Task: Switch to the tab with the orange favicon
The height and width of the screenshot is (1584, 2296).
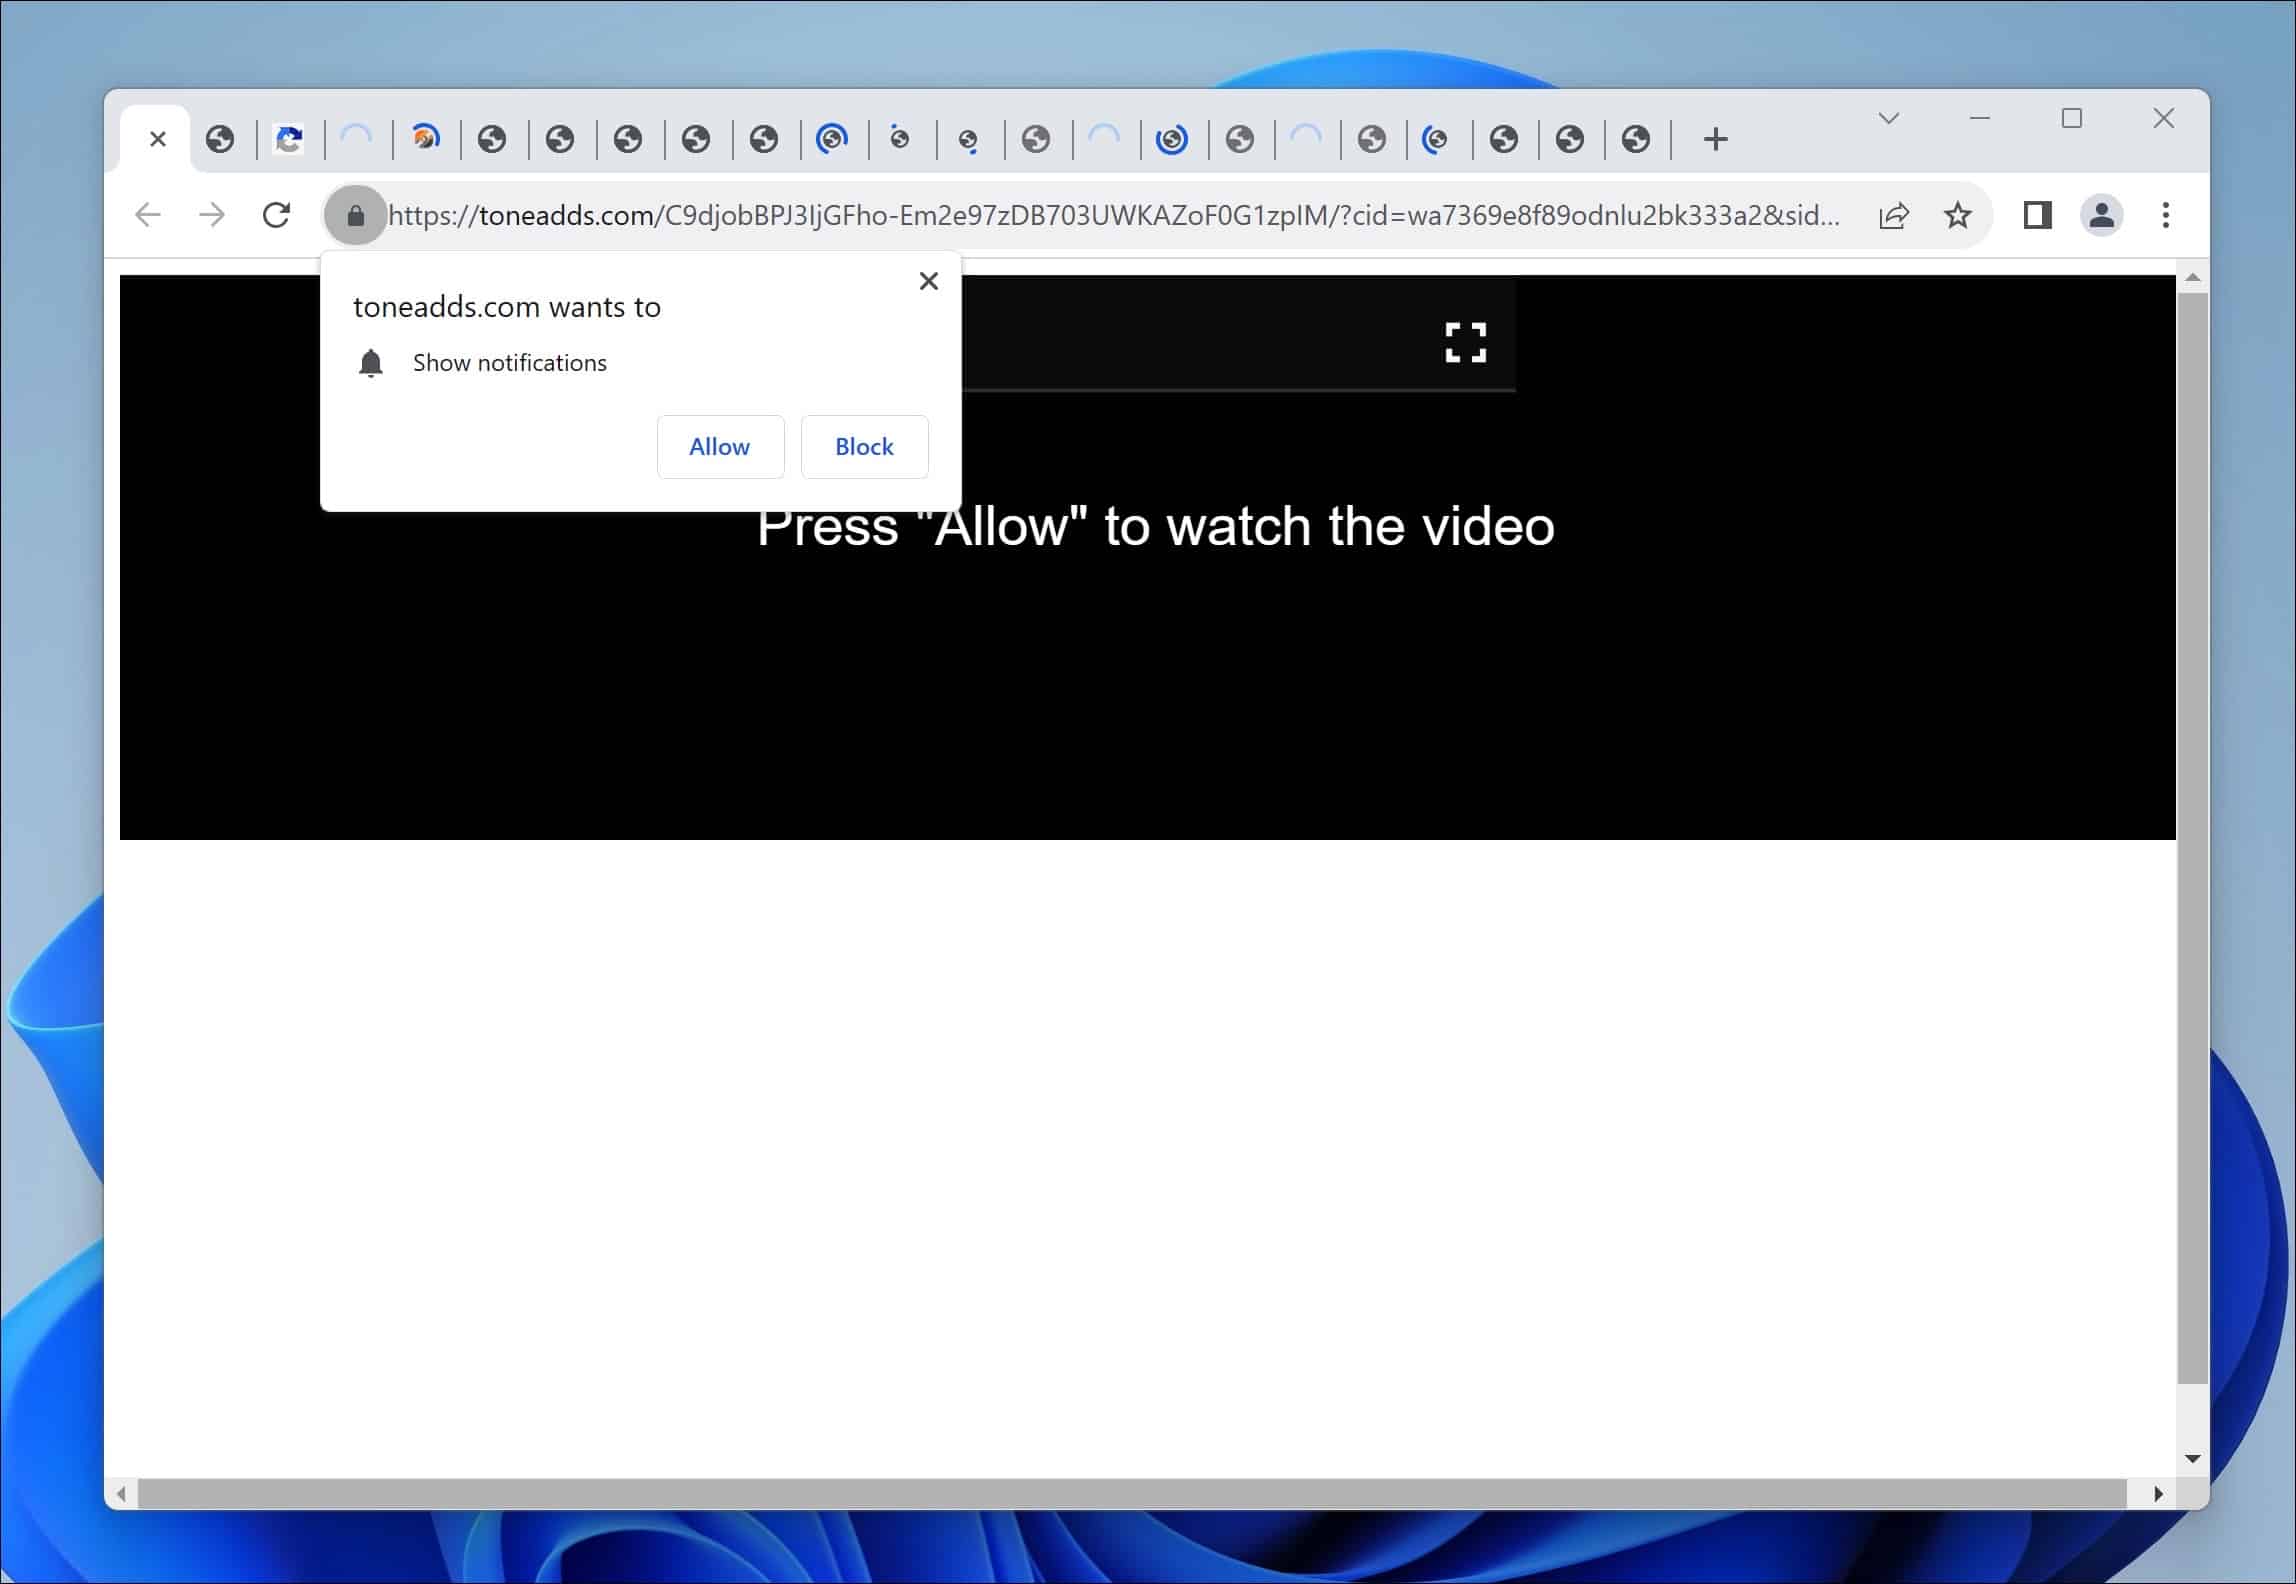Action: pyautogui.click(x=426, y=138)
